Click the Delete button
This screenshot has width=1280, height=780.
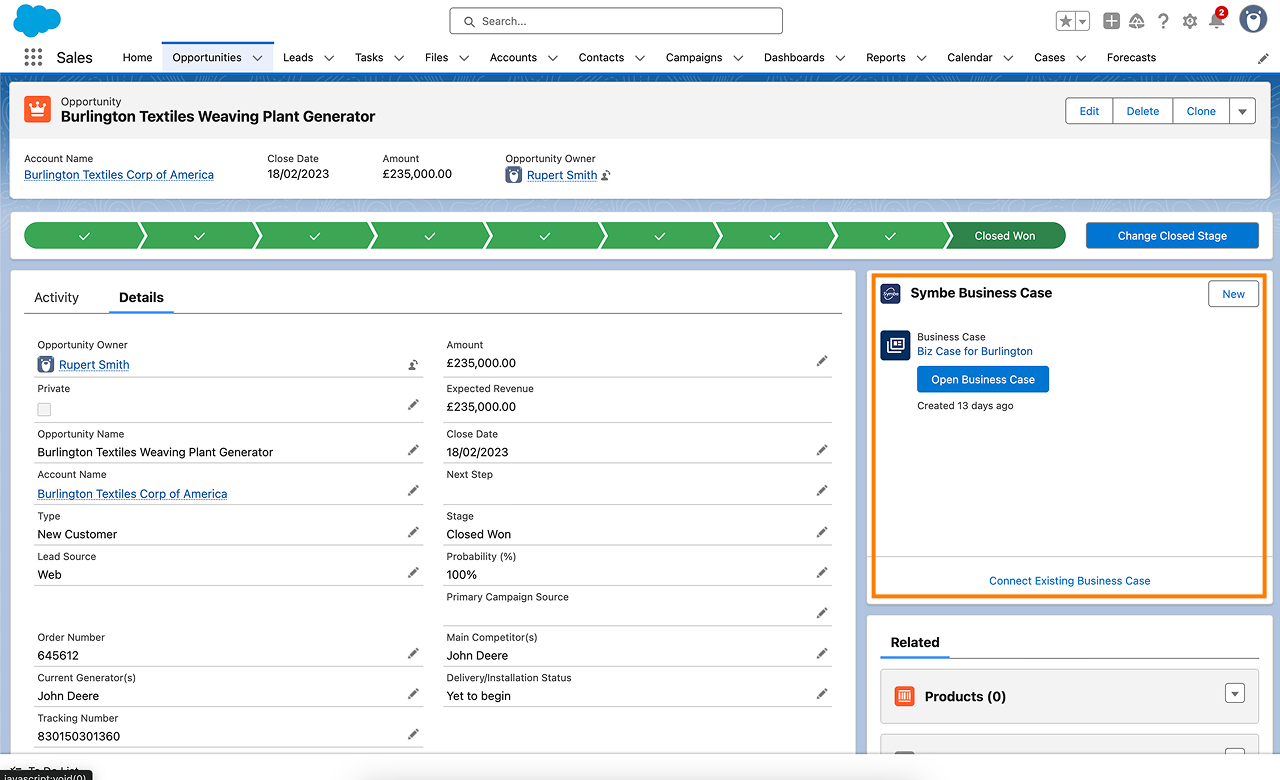(x=1143, y=111)
